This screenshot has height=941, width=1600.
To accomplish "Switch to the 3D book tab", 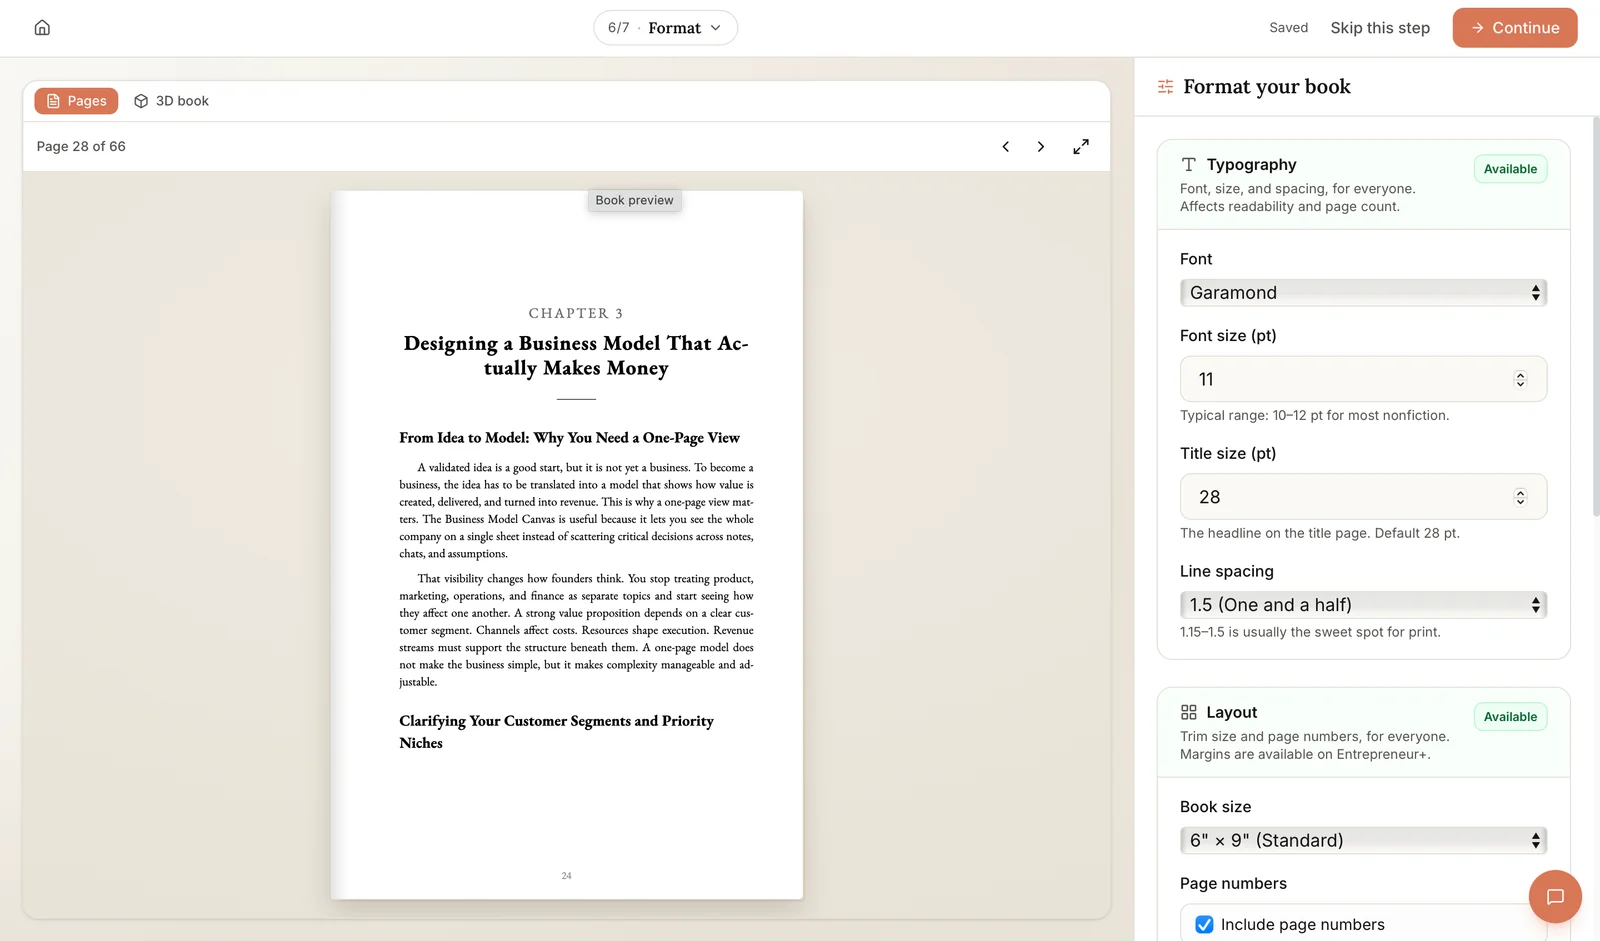I will [171, 101].
